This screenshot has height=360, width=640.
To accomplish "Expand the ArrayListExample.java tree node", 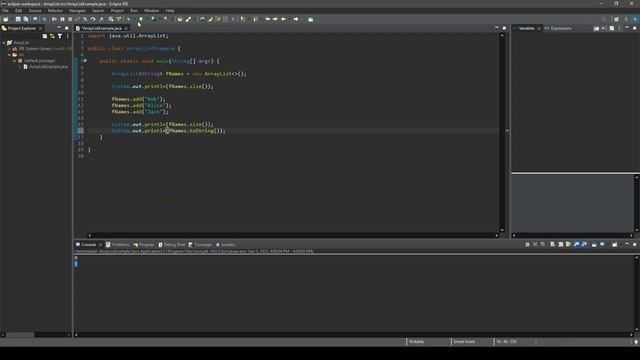I will pos(20,67).
